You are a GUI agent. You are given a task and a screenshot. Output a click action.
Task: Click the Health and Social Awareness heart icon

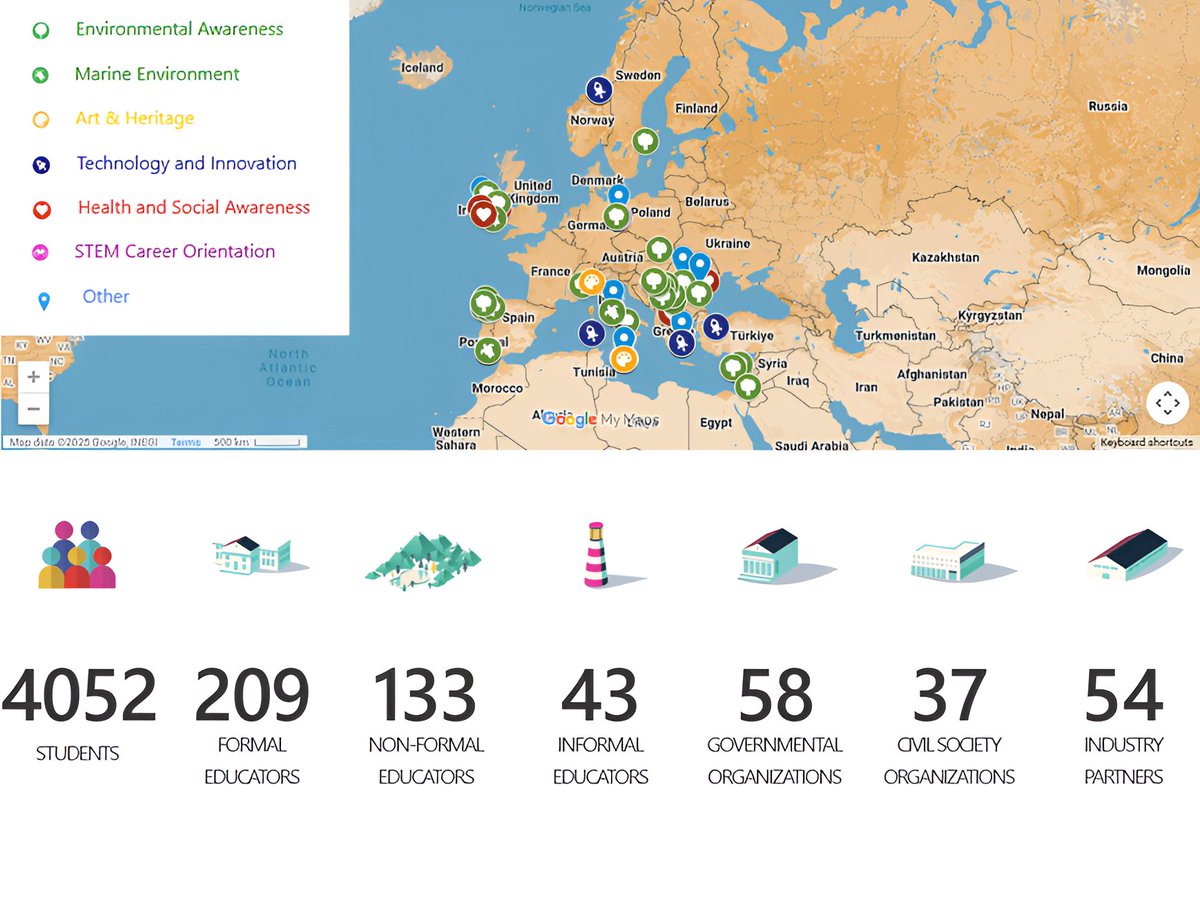coord(42,210)
